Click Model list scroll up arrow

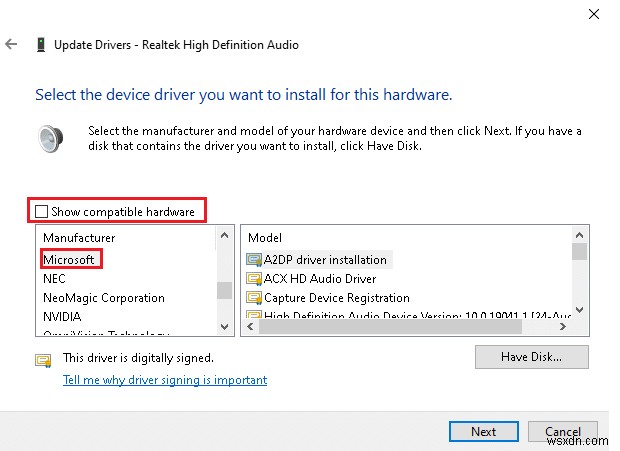click(x=579, y=235)
